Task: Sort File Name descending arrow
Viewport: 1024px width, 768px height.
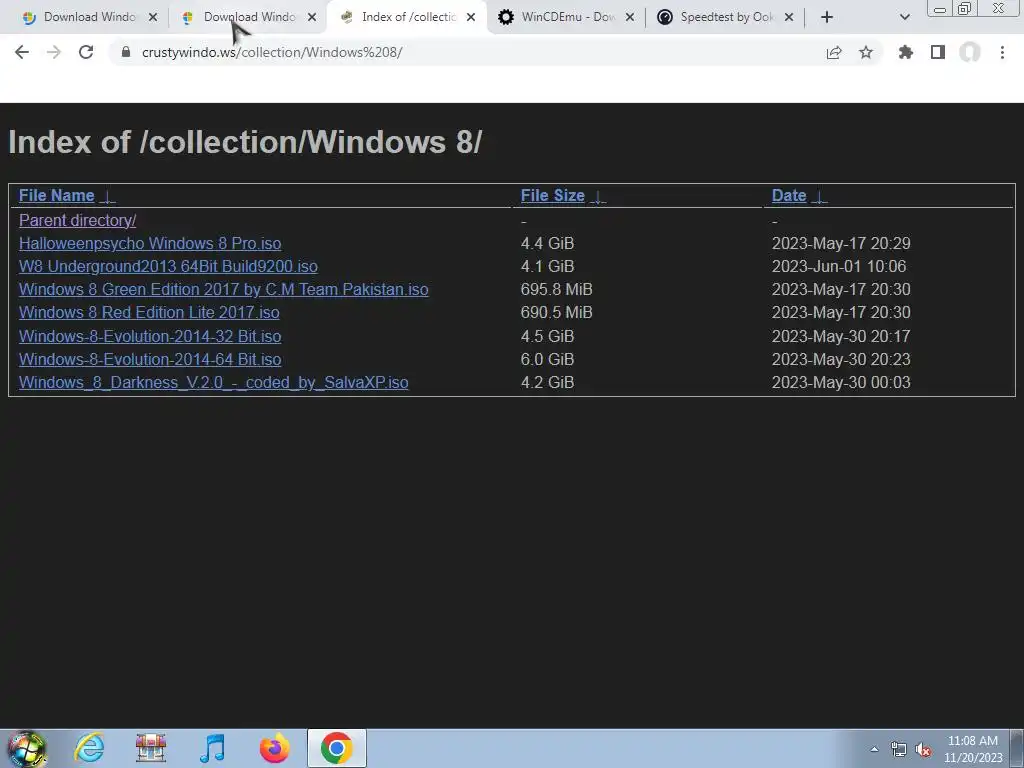Action: [109, 196]
